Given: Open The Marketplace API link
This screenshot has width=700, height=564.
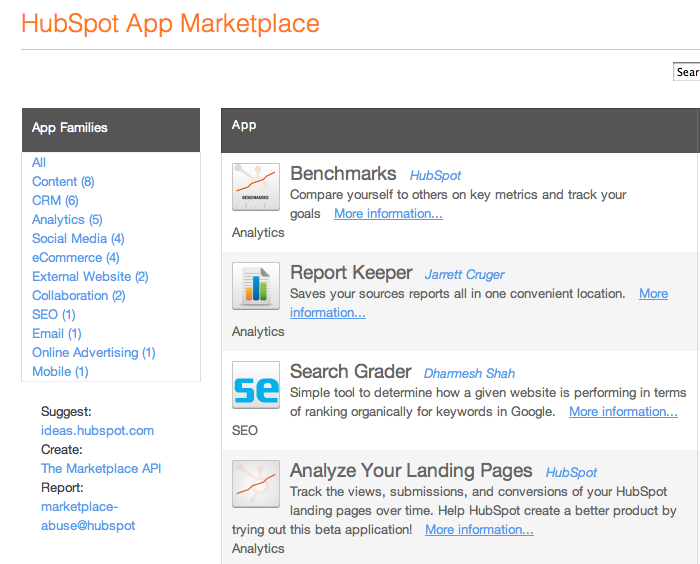Looking at the screenshot, I should tap(101, 468).
